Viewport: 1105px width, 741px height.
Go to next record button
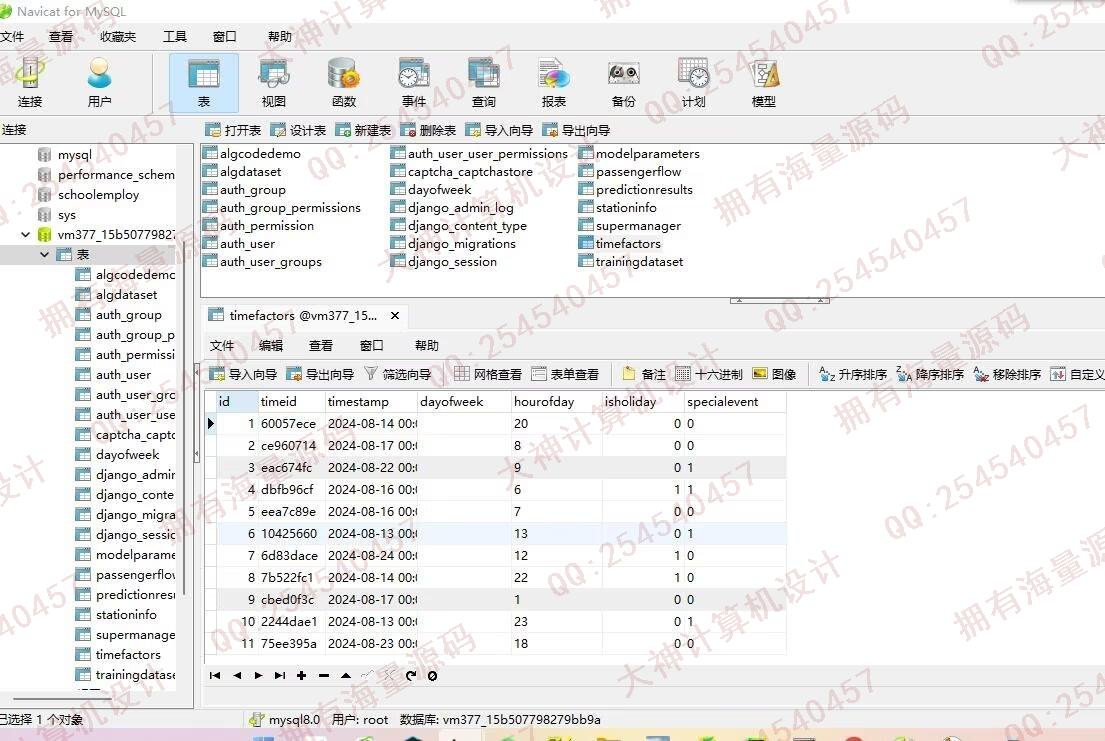click(x=259, y=675)
